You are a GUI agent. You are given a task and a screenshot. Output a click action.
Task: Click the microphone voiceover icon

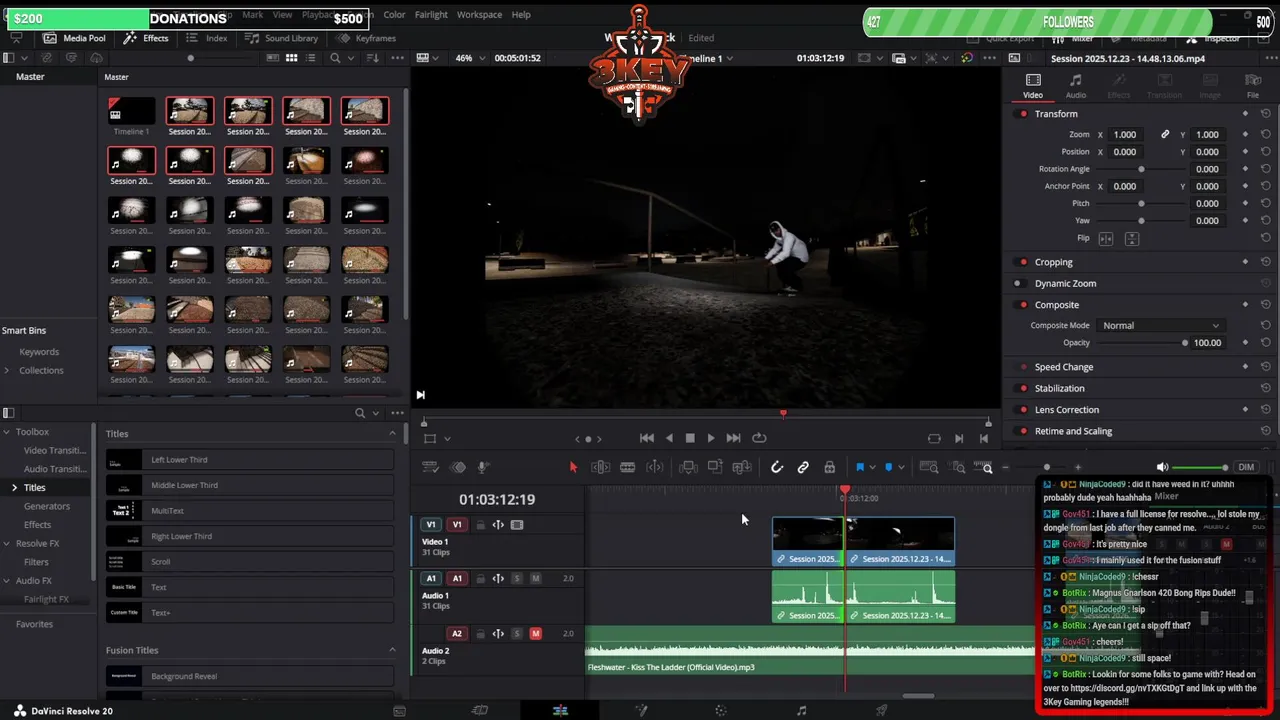pyautogui.click(x=482, y=467)
